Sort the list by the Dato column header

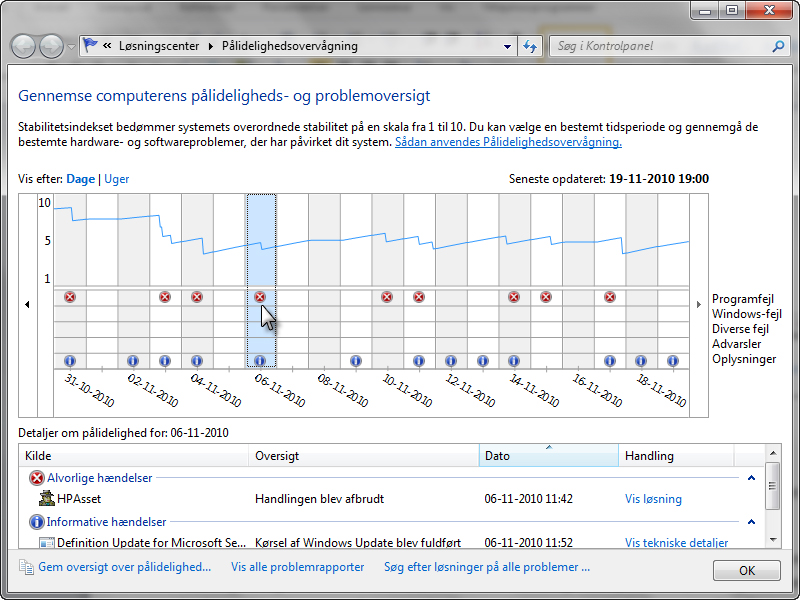[x=548, y=456]
